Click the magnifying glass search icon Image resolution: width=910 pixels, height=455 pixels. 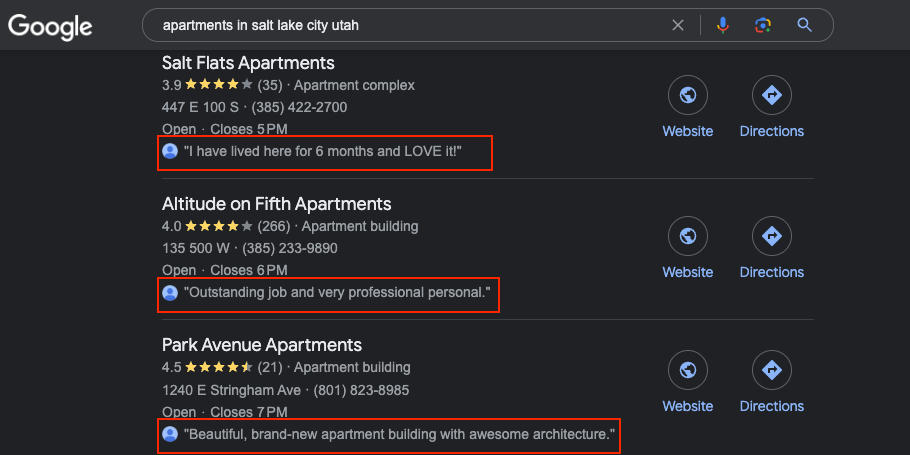[x=804, y=25]
